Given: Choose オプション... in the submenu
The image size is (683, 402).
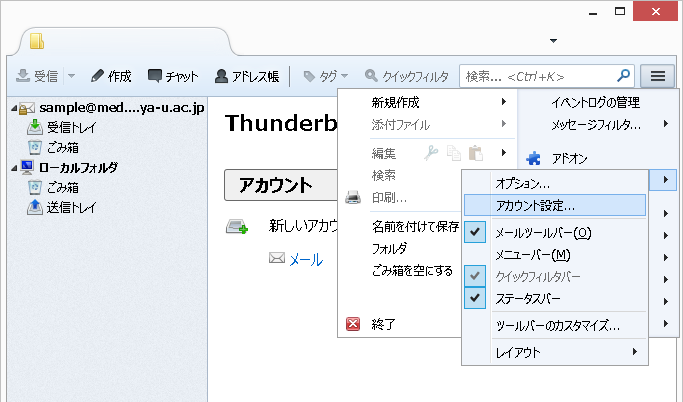Looking at the screenshot, I should [555, 183].
